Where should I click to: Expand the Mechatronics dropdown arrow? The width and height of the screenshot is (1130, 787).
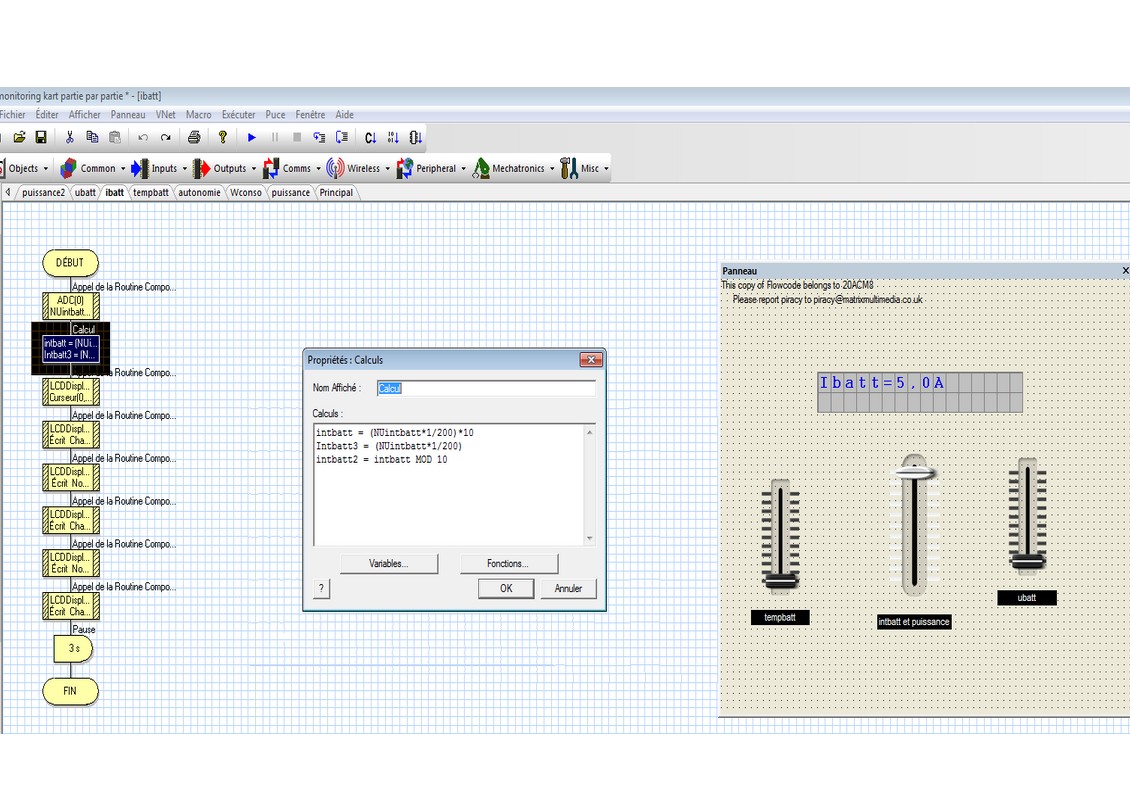click(552, 169)
